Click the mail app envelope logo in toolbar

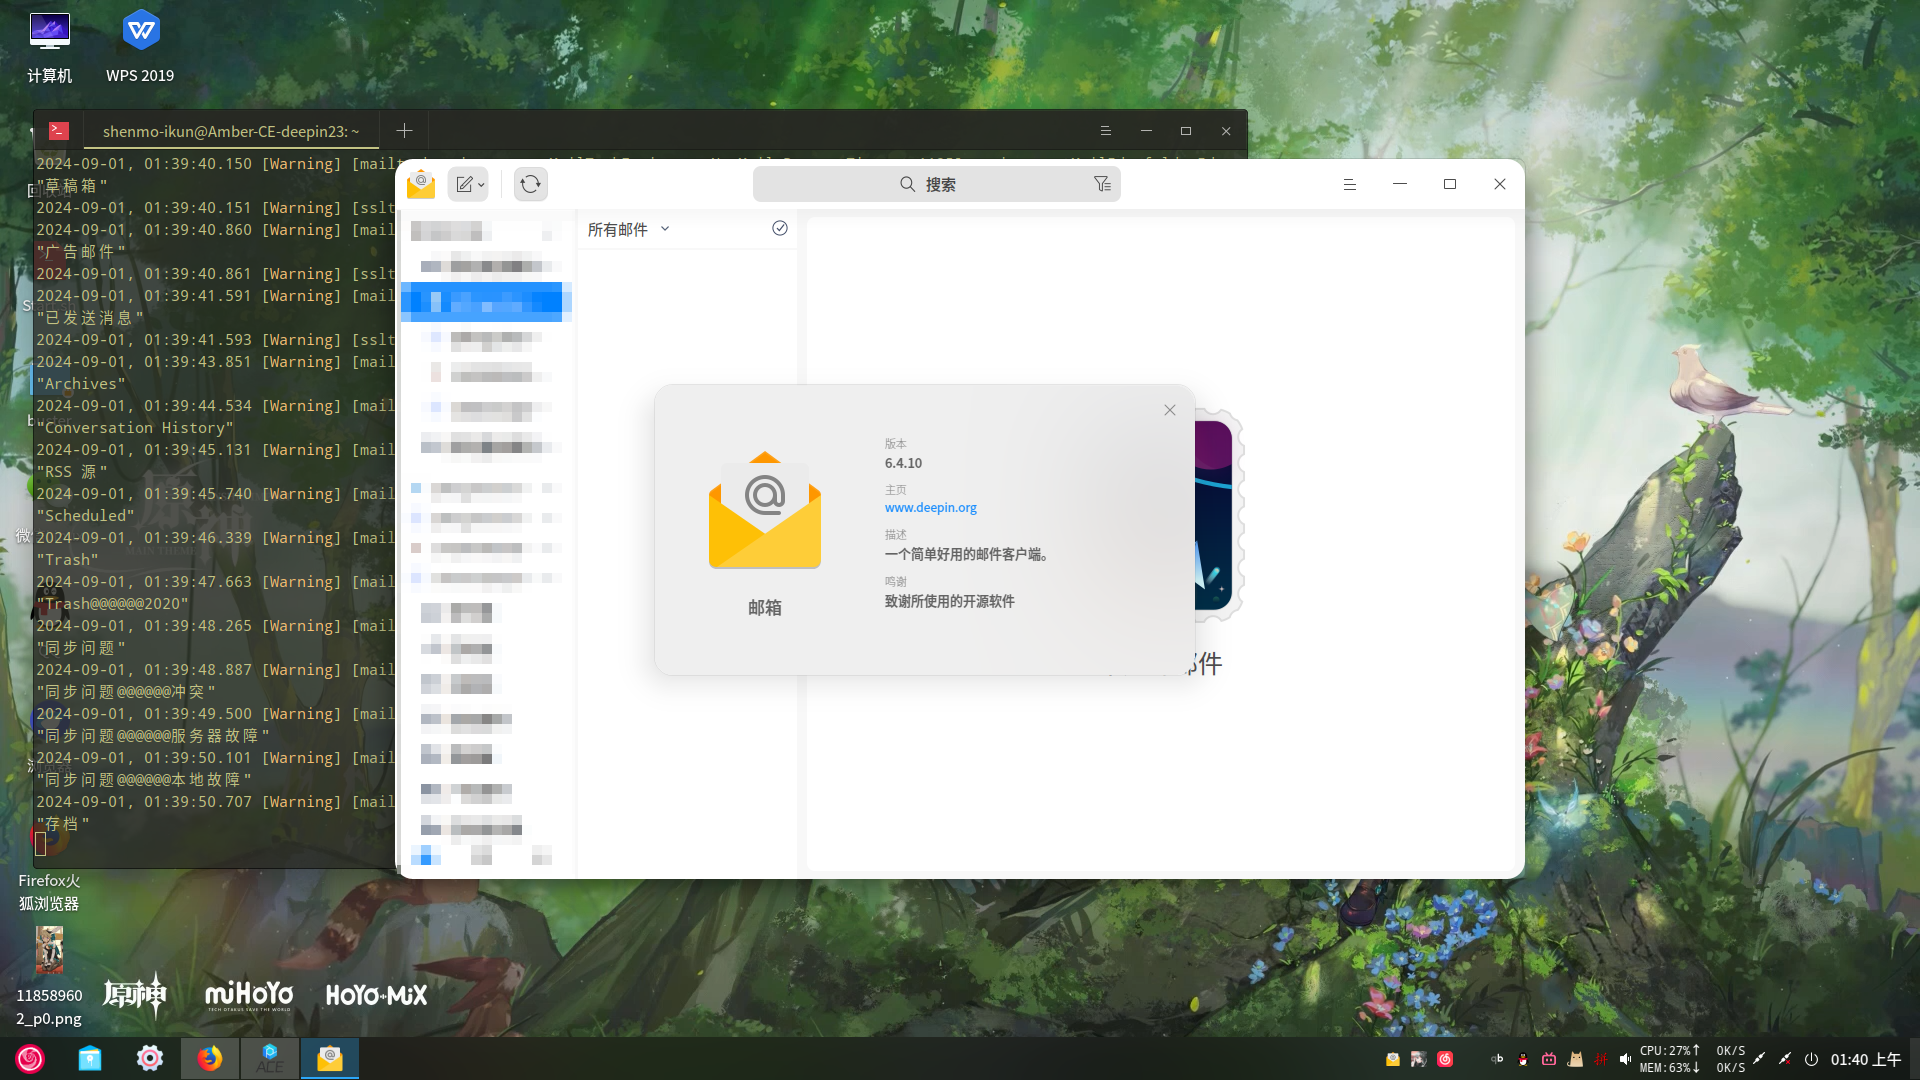421,184
